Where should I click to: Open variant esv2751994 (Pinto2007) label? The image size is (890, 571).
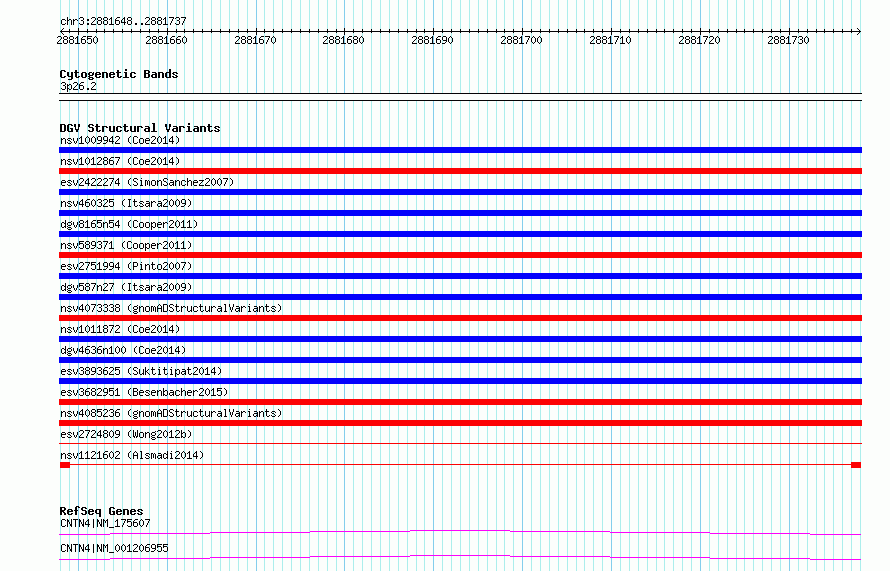click(x=126, y=266)
